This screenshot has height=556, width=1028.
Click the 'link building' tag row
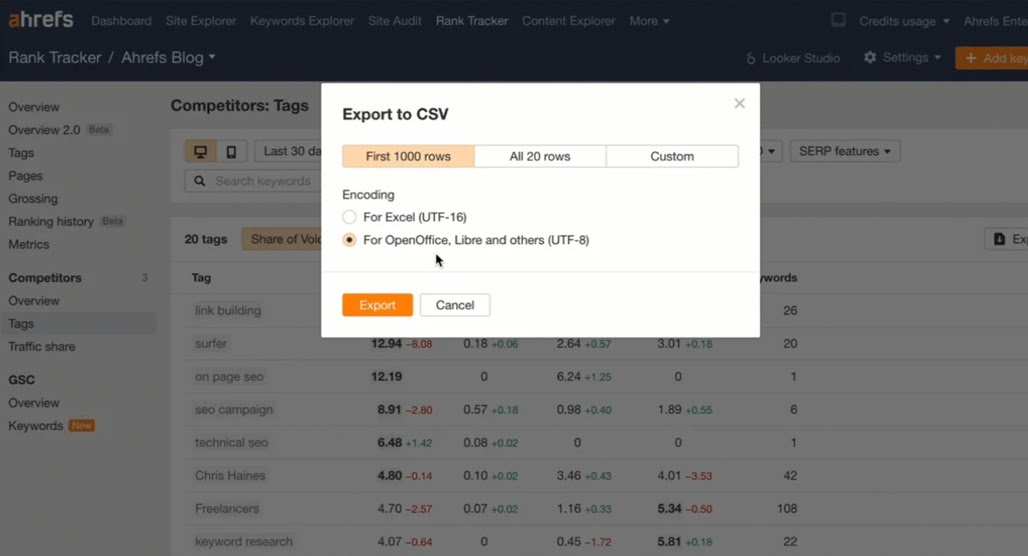click(227, 311)
